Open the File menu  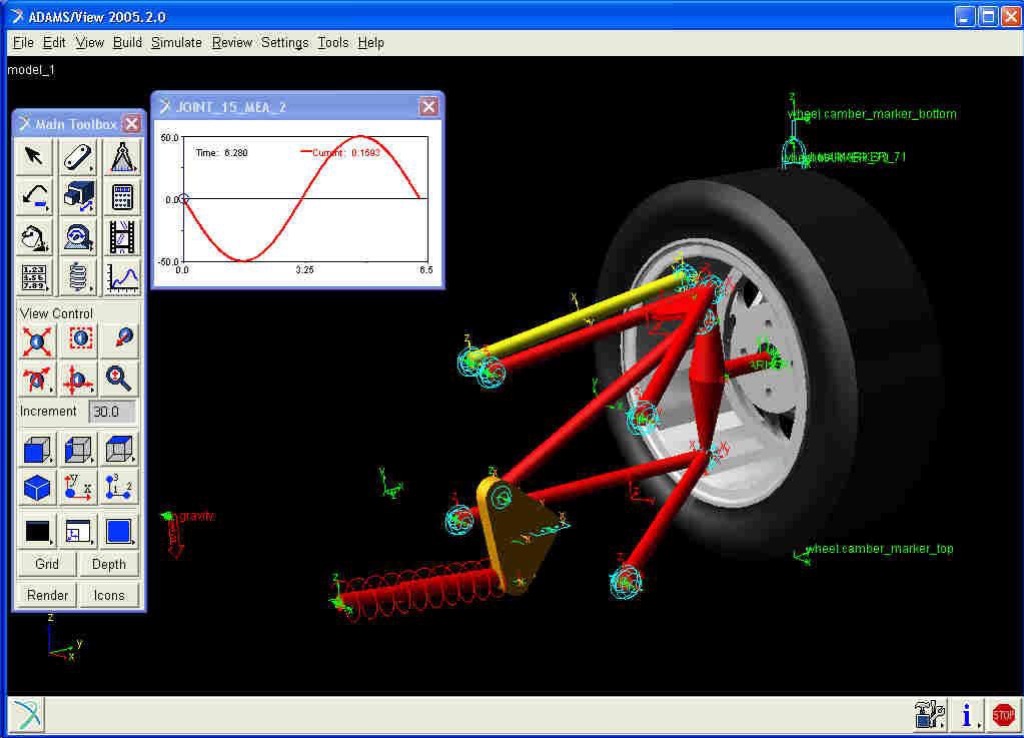23,42
